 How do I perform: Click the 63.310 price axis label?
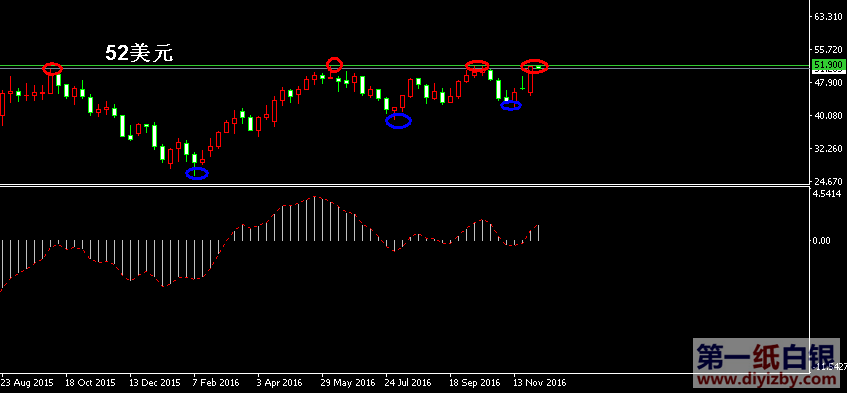(x=828, y=17)
